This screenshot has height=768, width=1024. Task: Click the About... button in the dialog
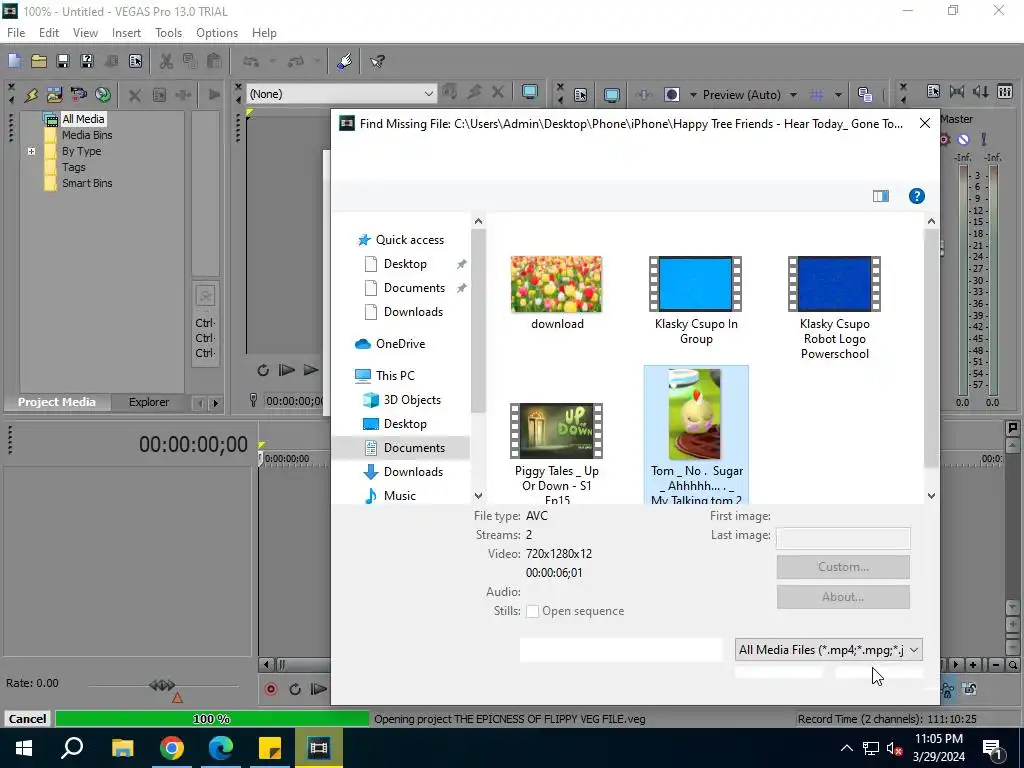(843, 597)
